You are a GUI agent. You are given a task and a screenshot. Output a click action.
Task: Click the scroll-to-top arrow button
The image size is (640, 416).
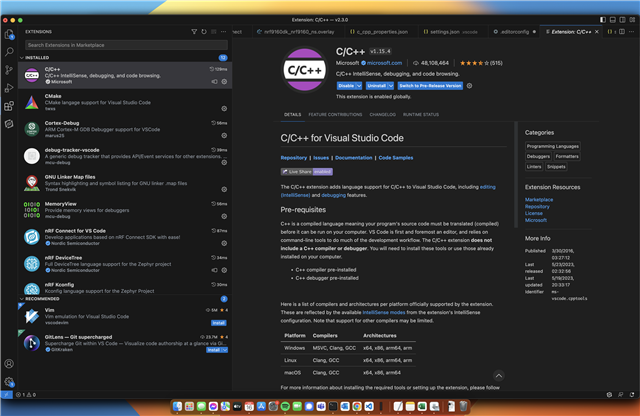[x=499, y=376]
